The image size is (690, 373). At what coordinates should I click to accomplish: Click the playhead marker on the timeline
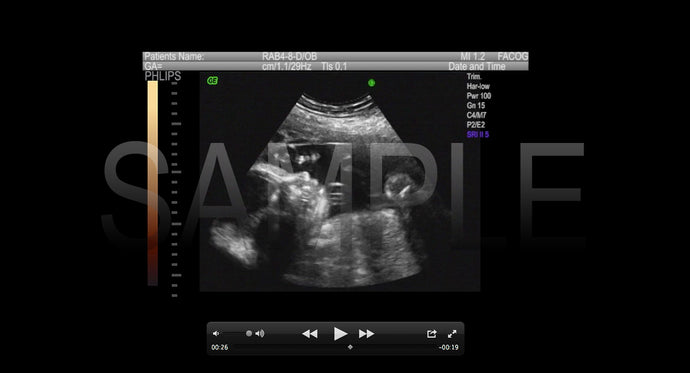pyautogui.click(x=350, y=347)
